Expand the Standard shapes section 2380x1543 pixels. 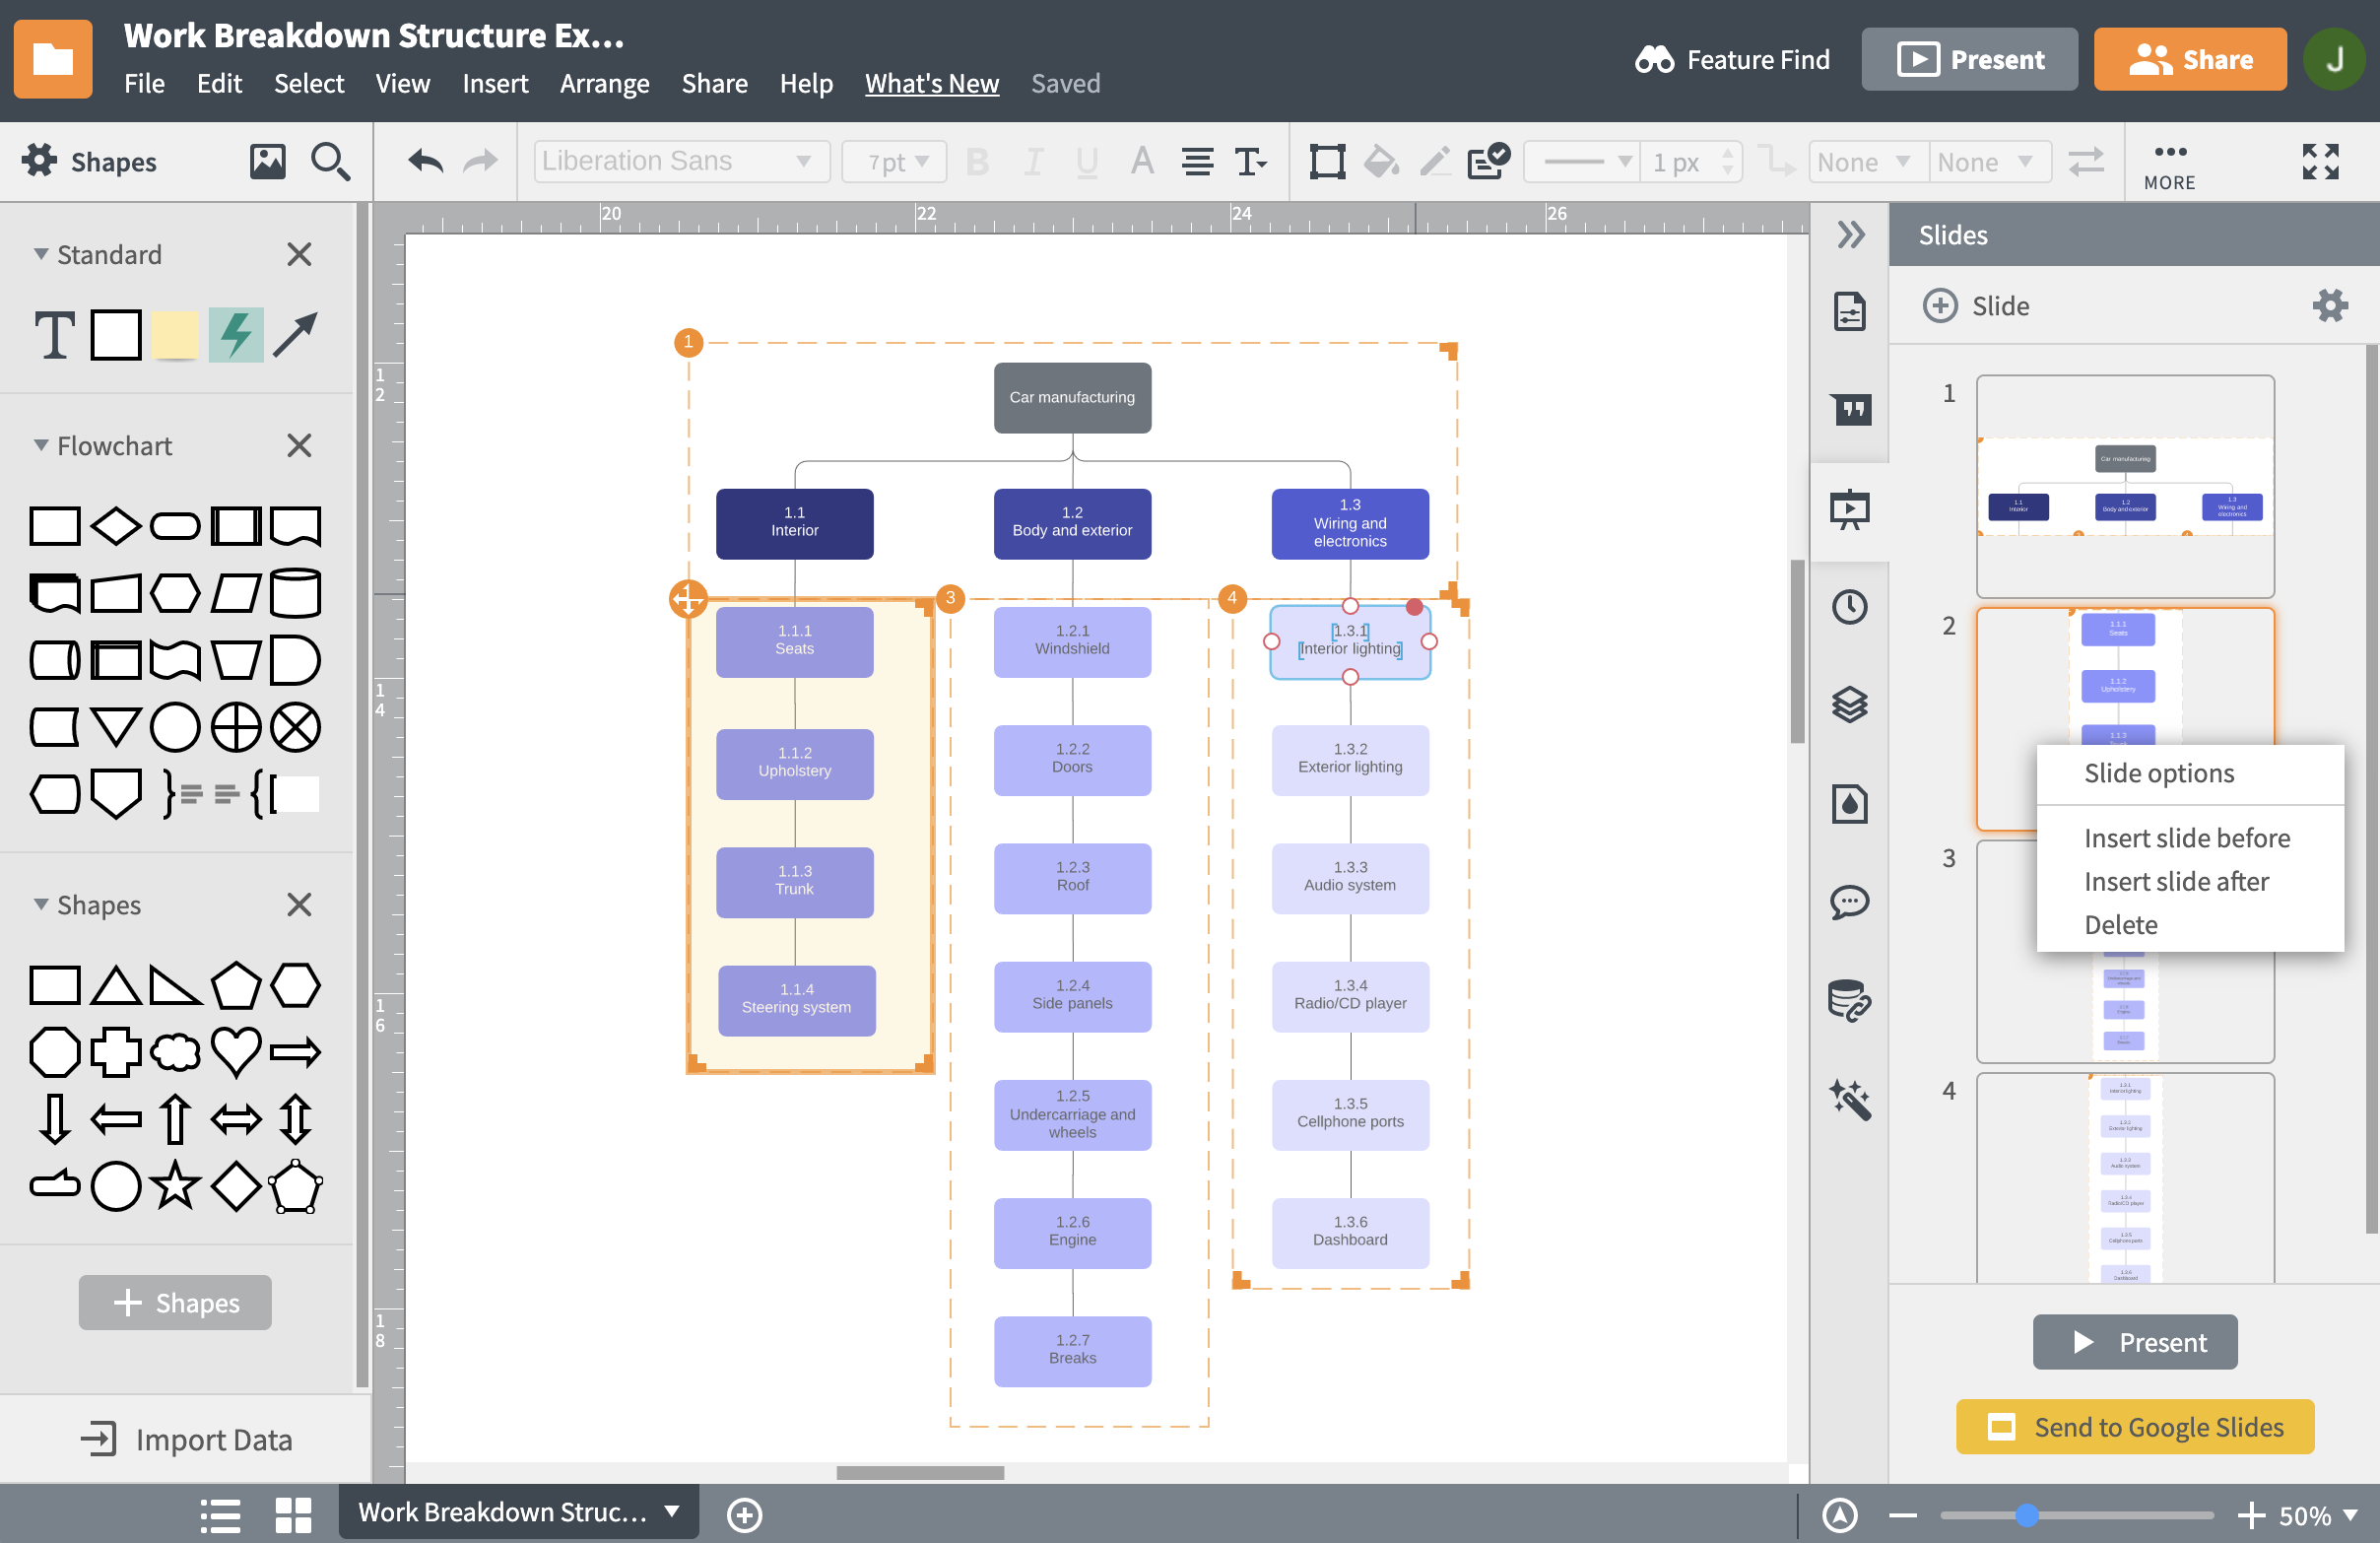click(38, 253)
